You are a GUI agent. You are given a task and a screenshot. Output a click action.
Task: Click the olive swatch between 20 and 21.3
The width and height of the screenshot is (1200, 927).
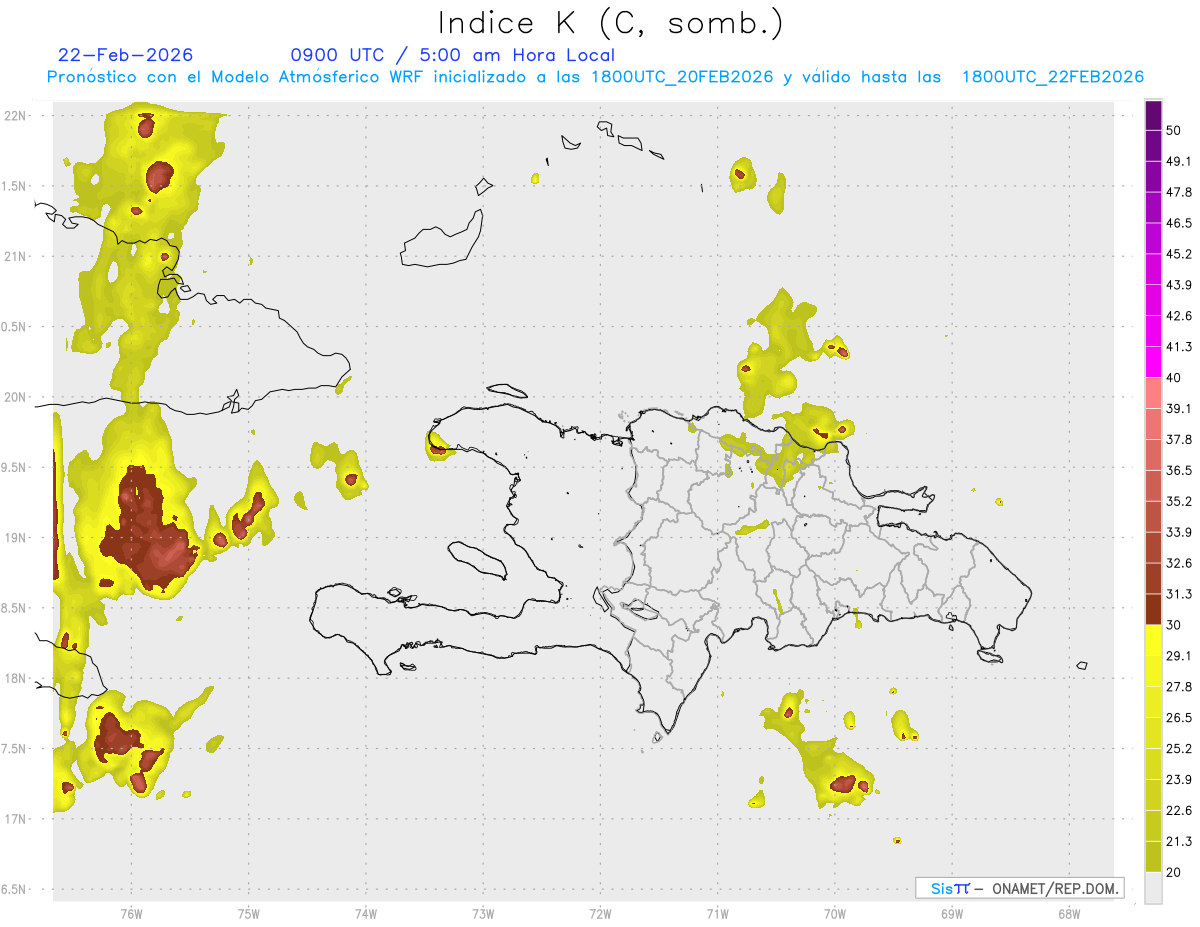(1153, 857)
